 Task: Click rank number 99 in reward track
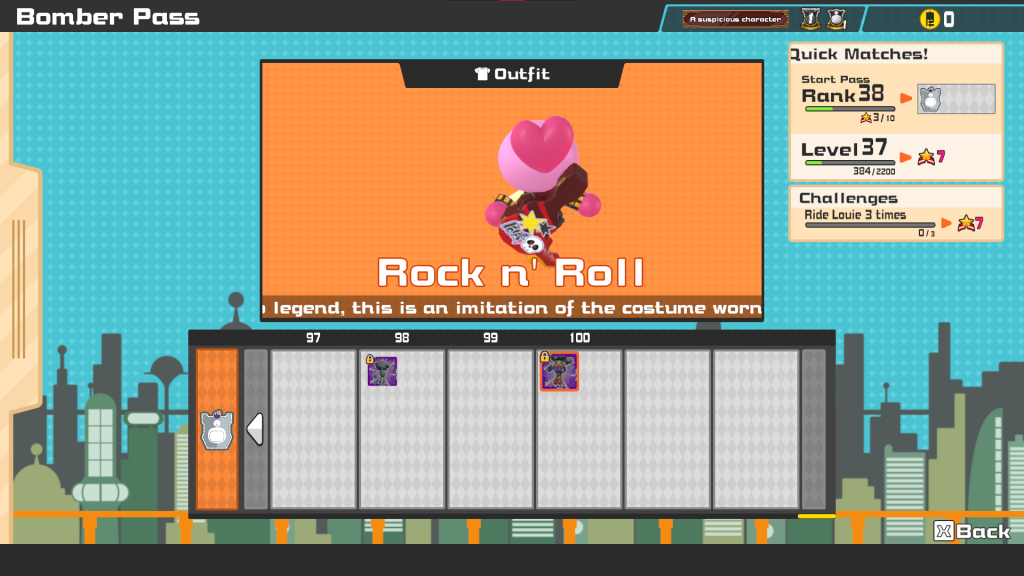[x=490, y=338]
